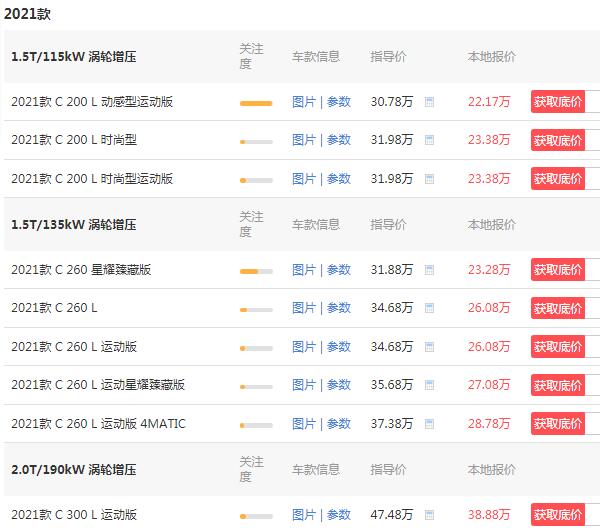Click popularity bar for C 200 L 动感型运动版
The height and width of the screenshot is (530, 600).
(x=256, y=103)
